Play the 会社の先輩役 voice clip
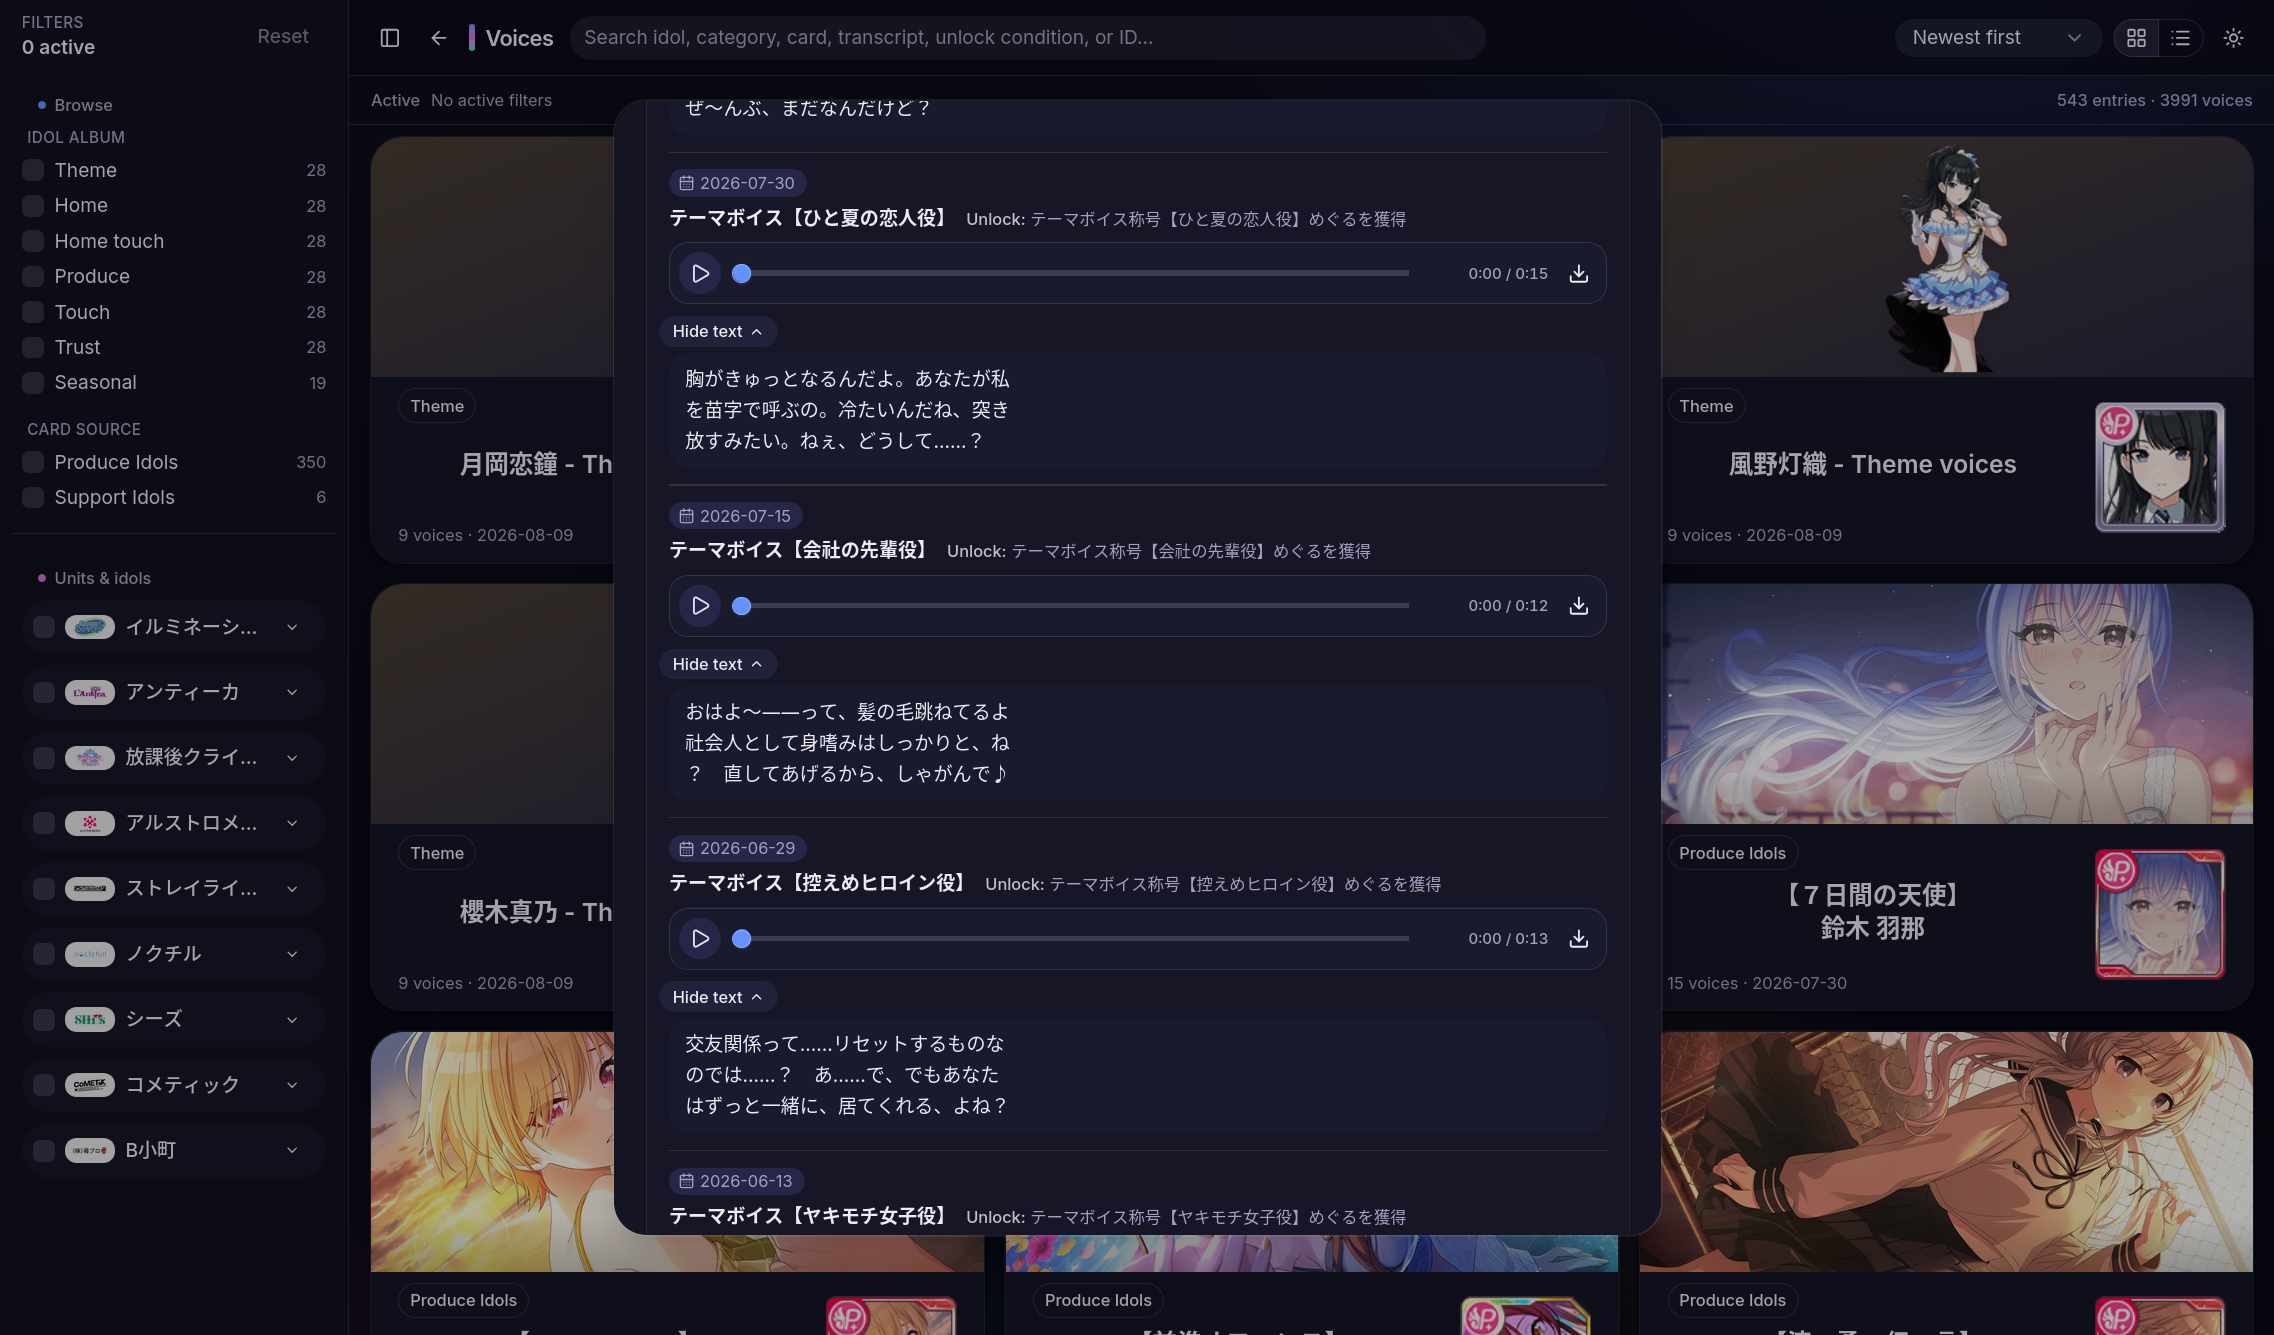2274x1335 pixels. pos(700,606)
